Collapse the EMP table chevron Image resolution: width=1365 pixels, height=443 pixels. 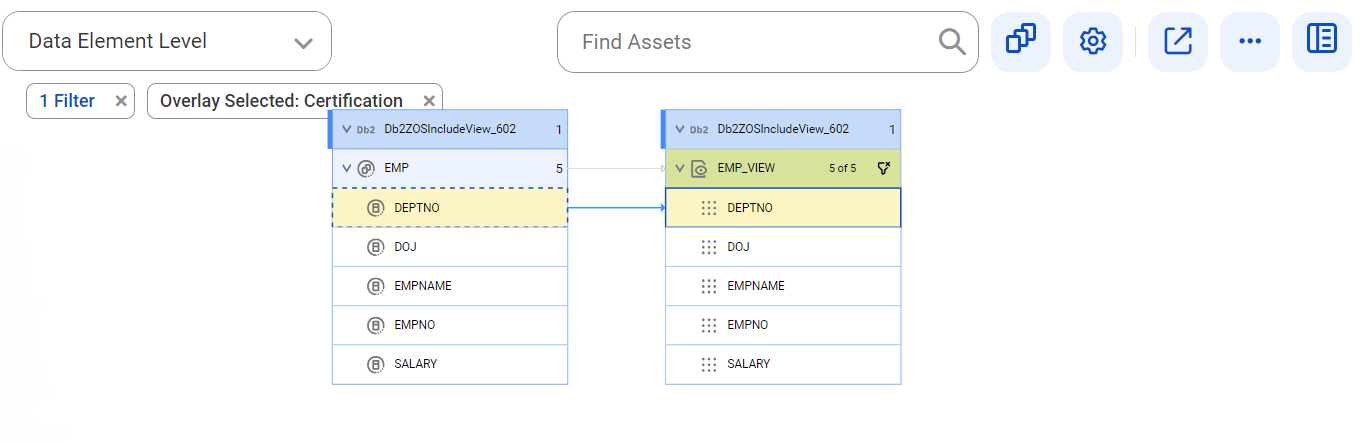pyautogui.click(x=346, y=168)
